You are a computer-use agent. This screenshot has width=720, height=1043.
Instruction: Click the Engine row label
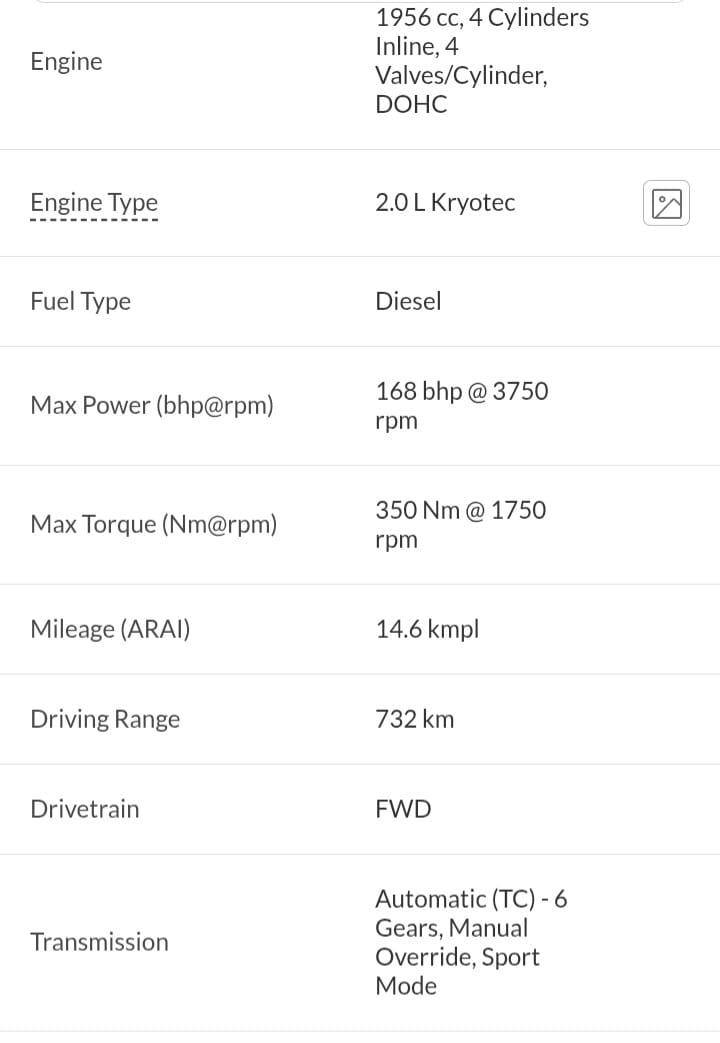67,61
